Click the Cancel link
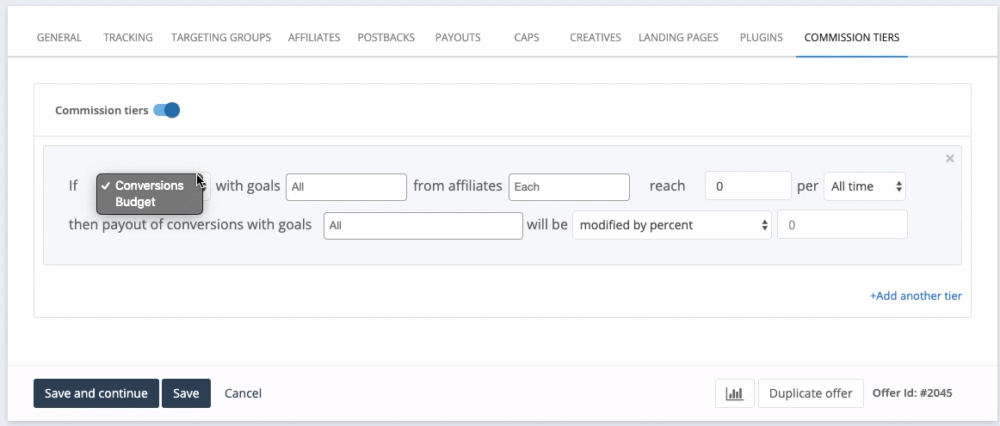1000x426 pixels. pyautogui.click(x=243, y=393)
